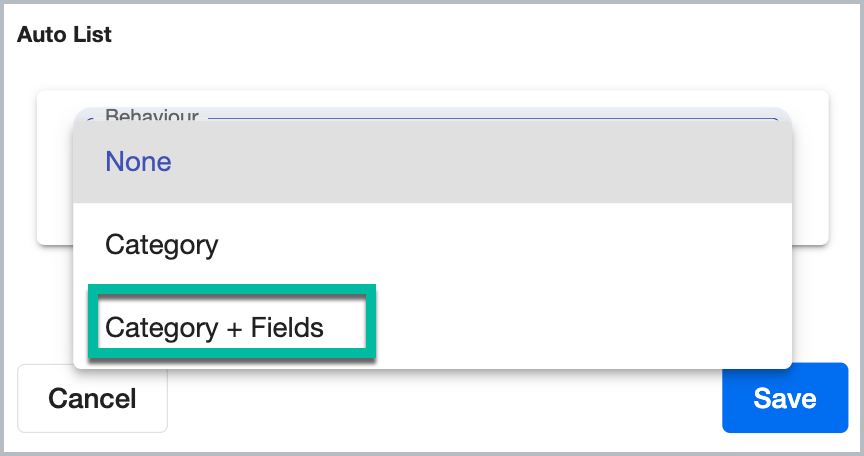The height and width of the screenshot is (456, 864).
Task: Set behaviour to Category
Action: (x=432, y=245)
